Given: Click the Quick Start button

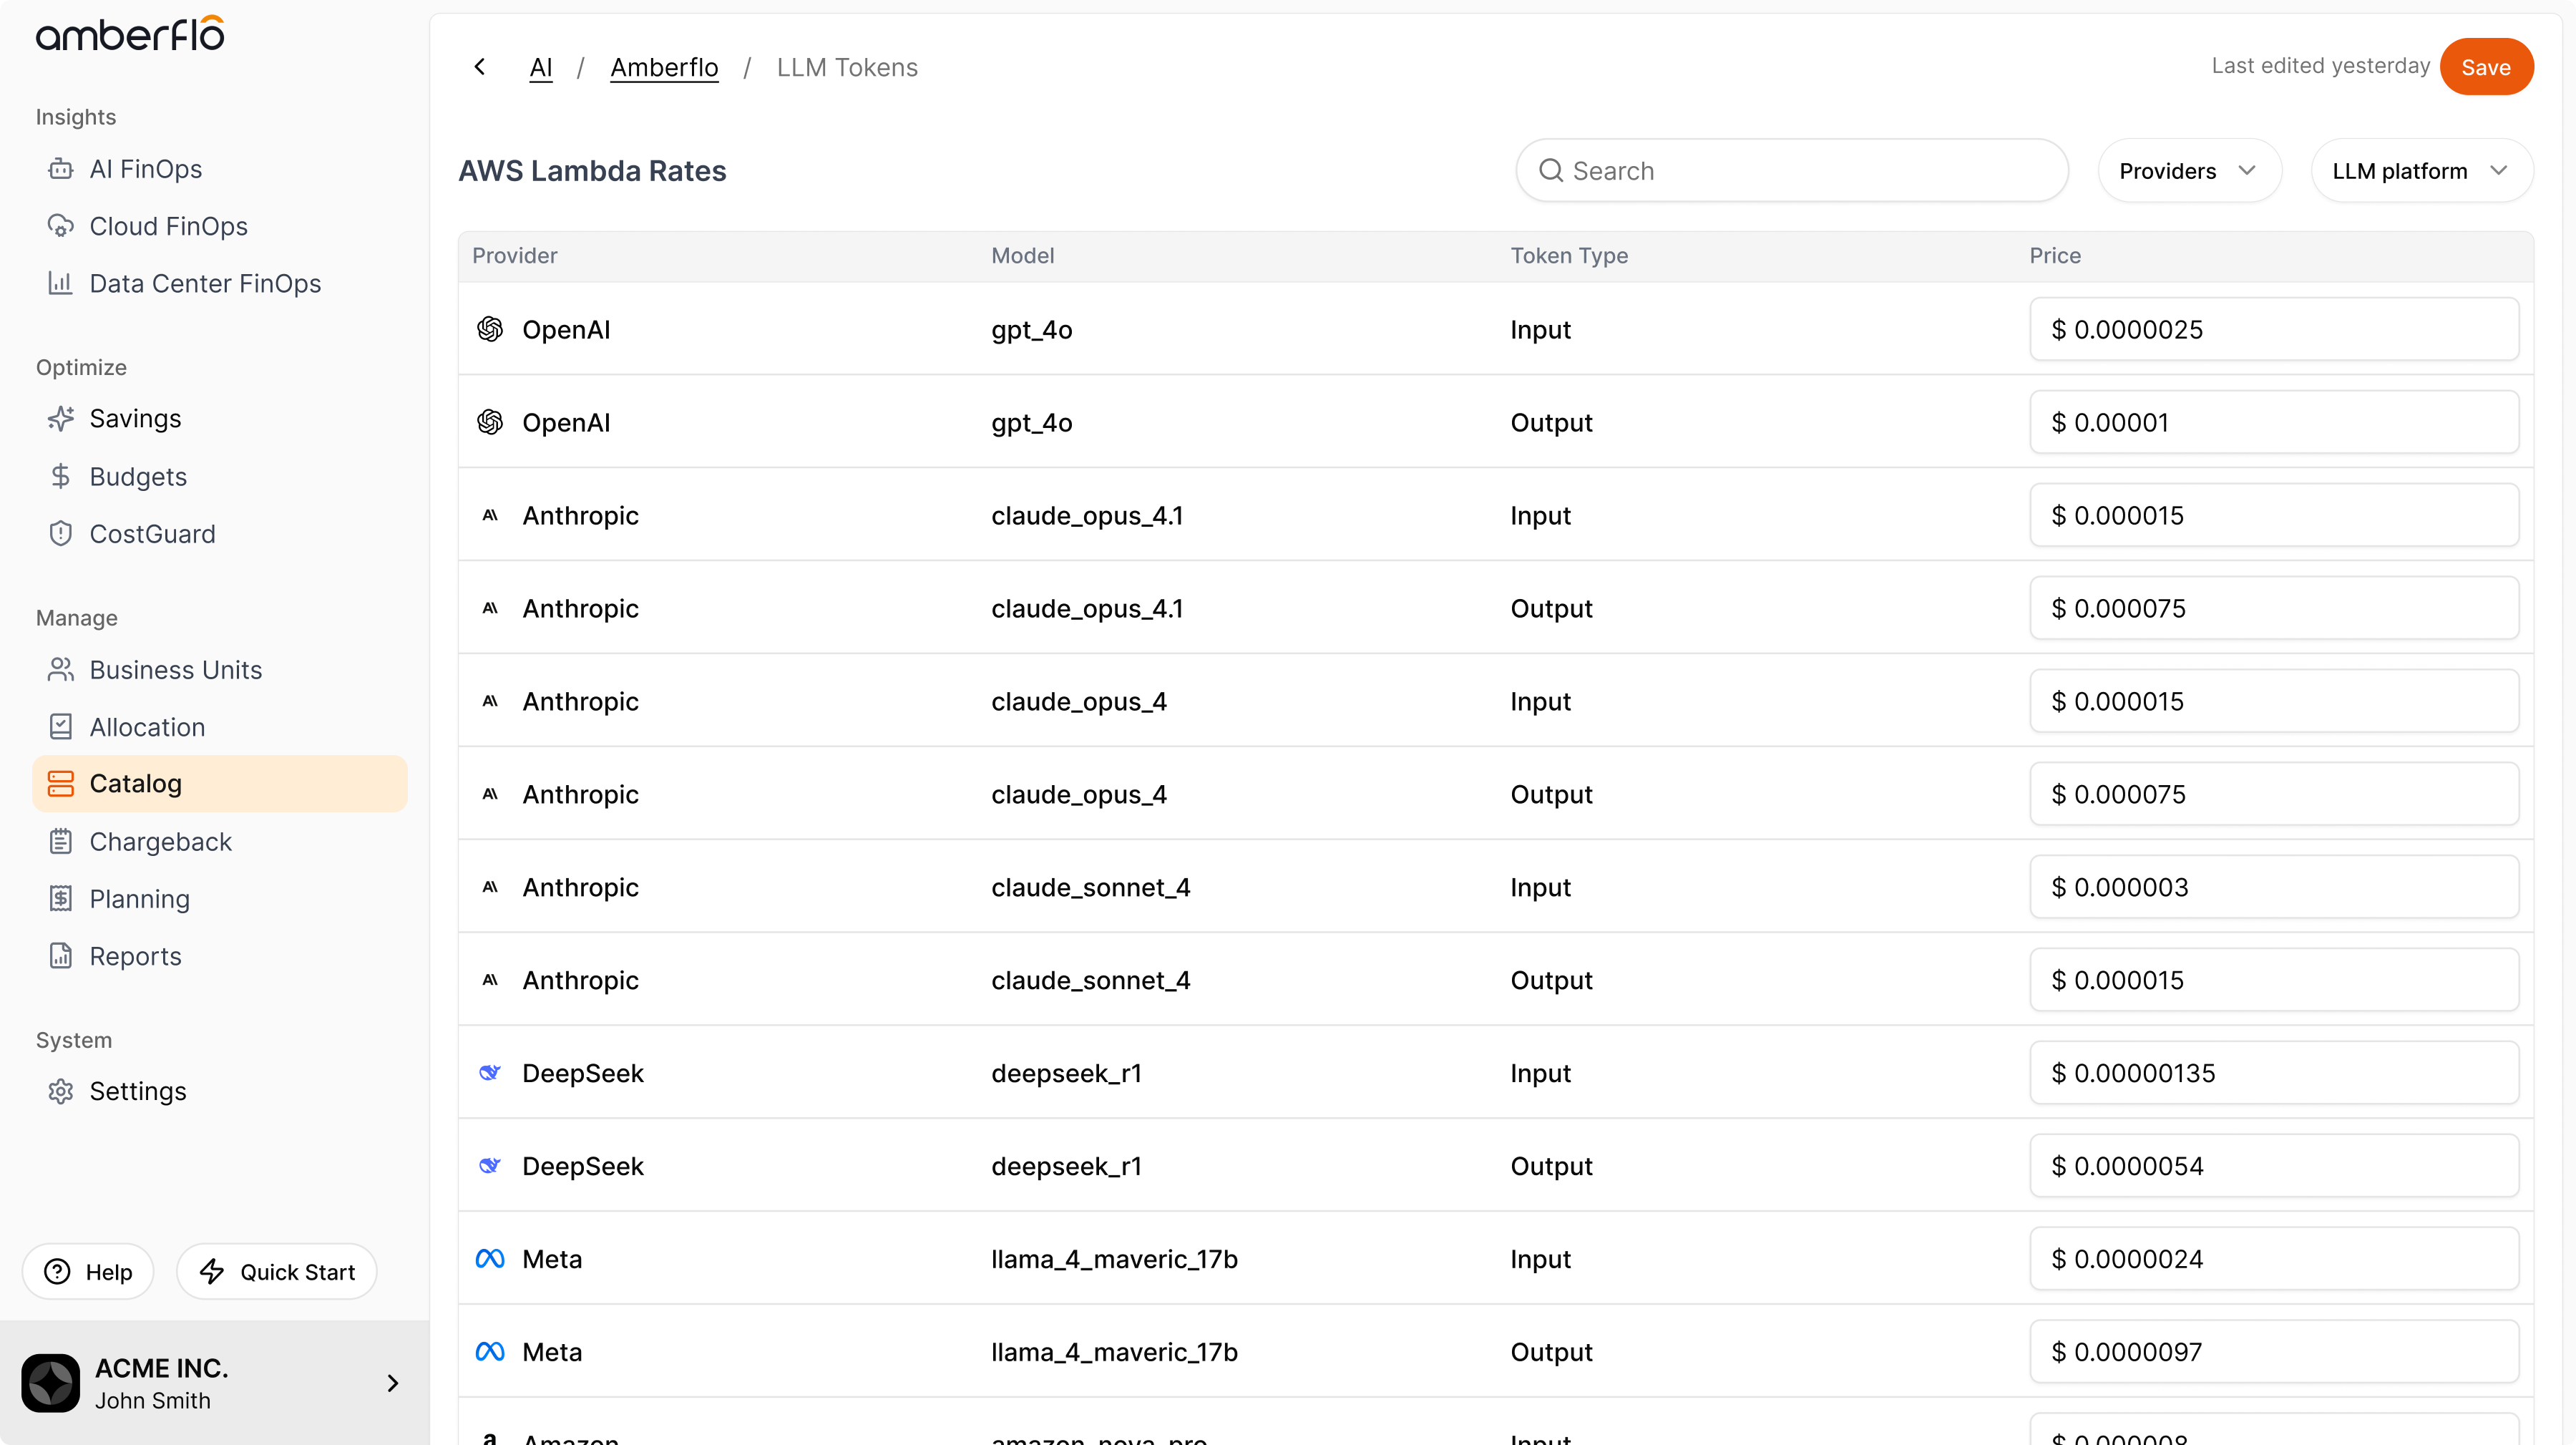Looking at the screenshot, I should point(277,1272).
